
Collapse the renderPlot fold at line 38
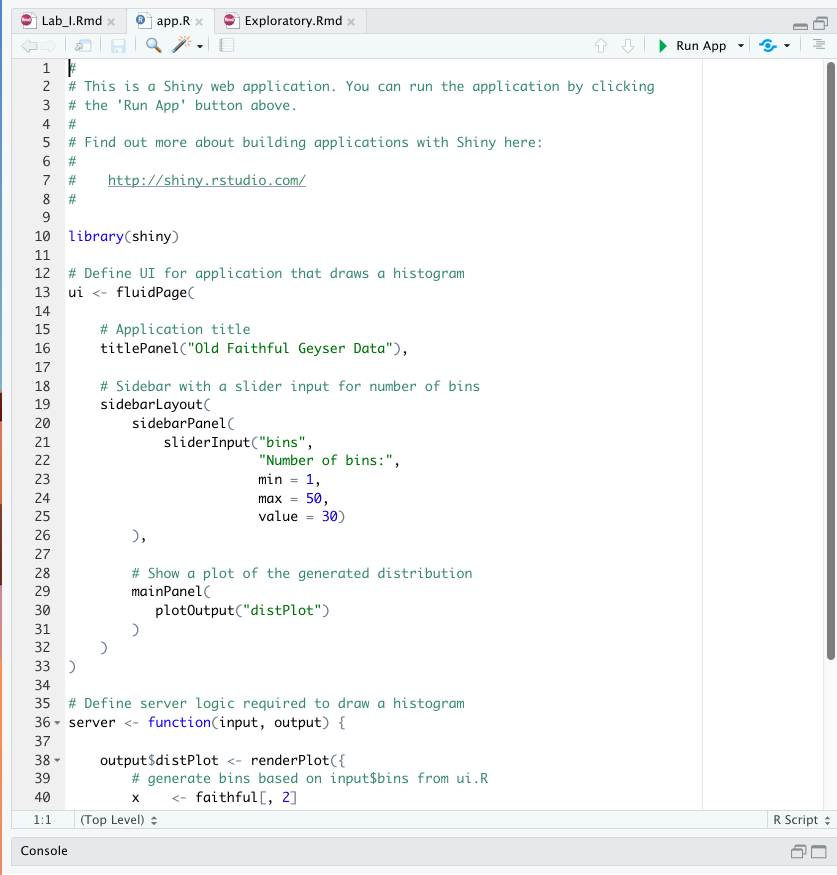(57, 760)
